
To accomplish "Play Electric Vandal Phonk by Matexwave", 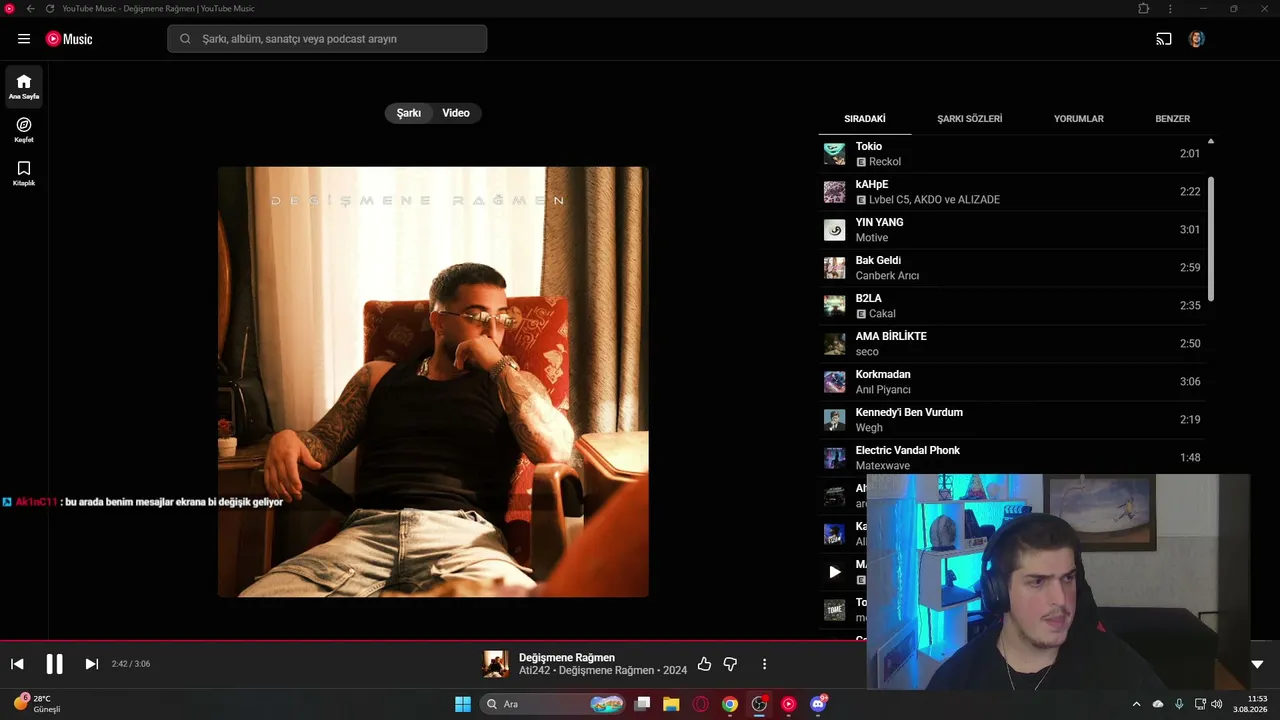I will pyautogui.click(x=1012, y=458).
